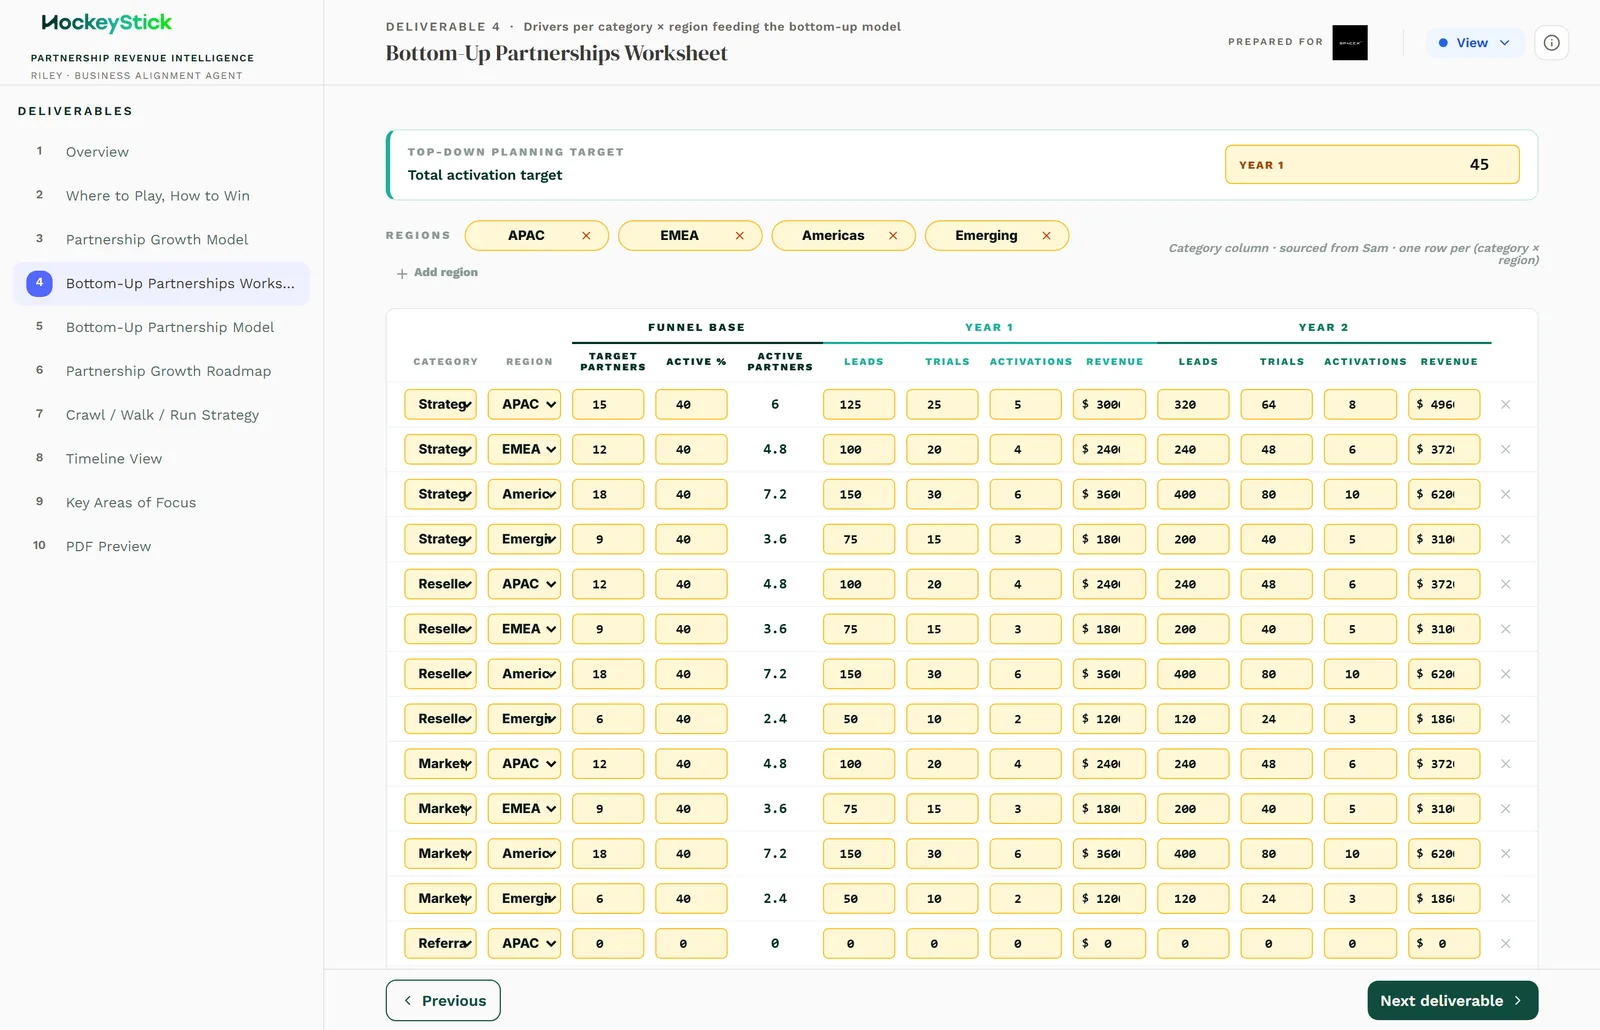Screen dimensions: 1600x1030
Task: Open Bottom-Up Partnership Model deliverable
Action: pos(162,327)
